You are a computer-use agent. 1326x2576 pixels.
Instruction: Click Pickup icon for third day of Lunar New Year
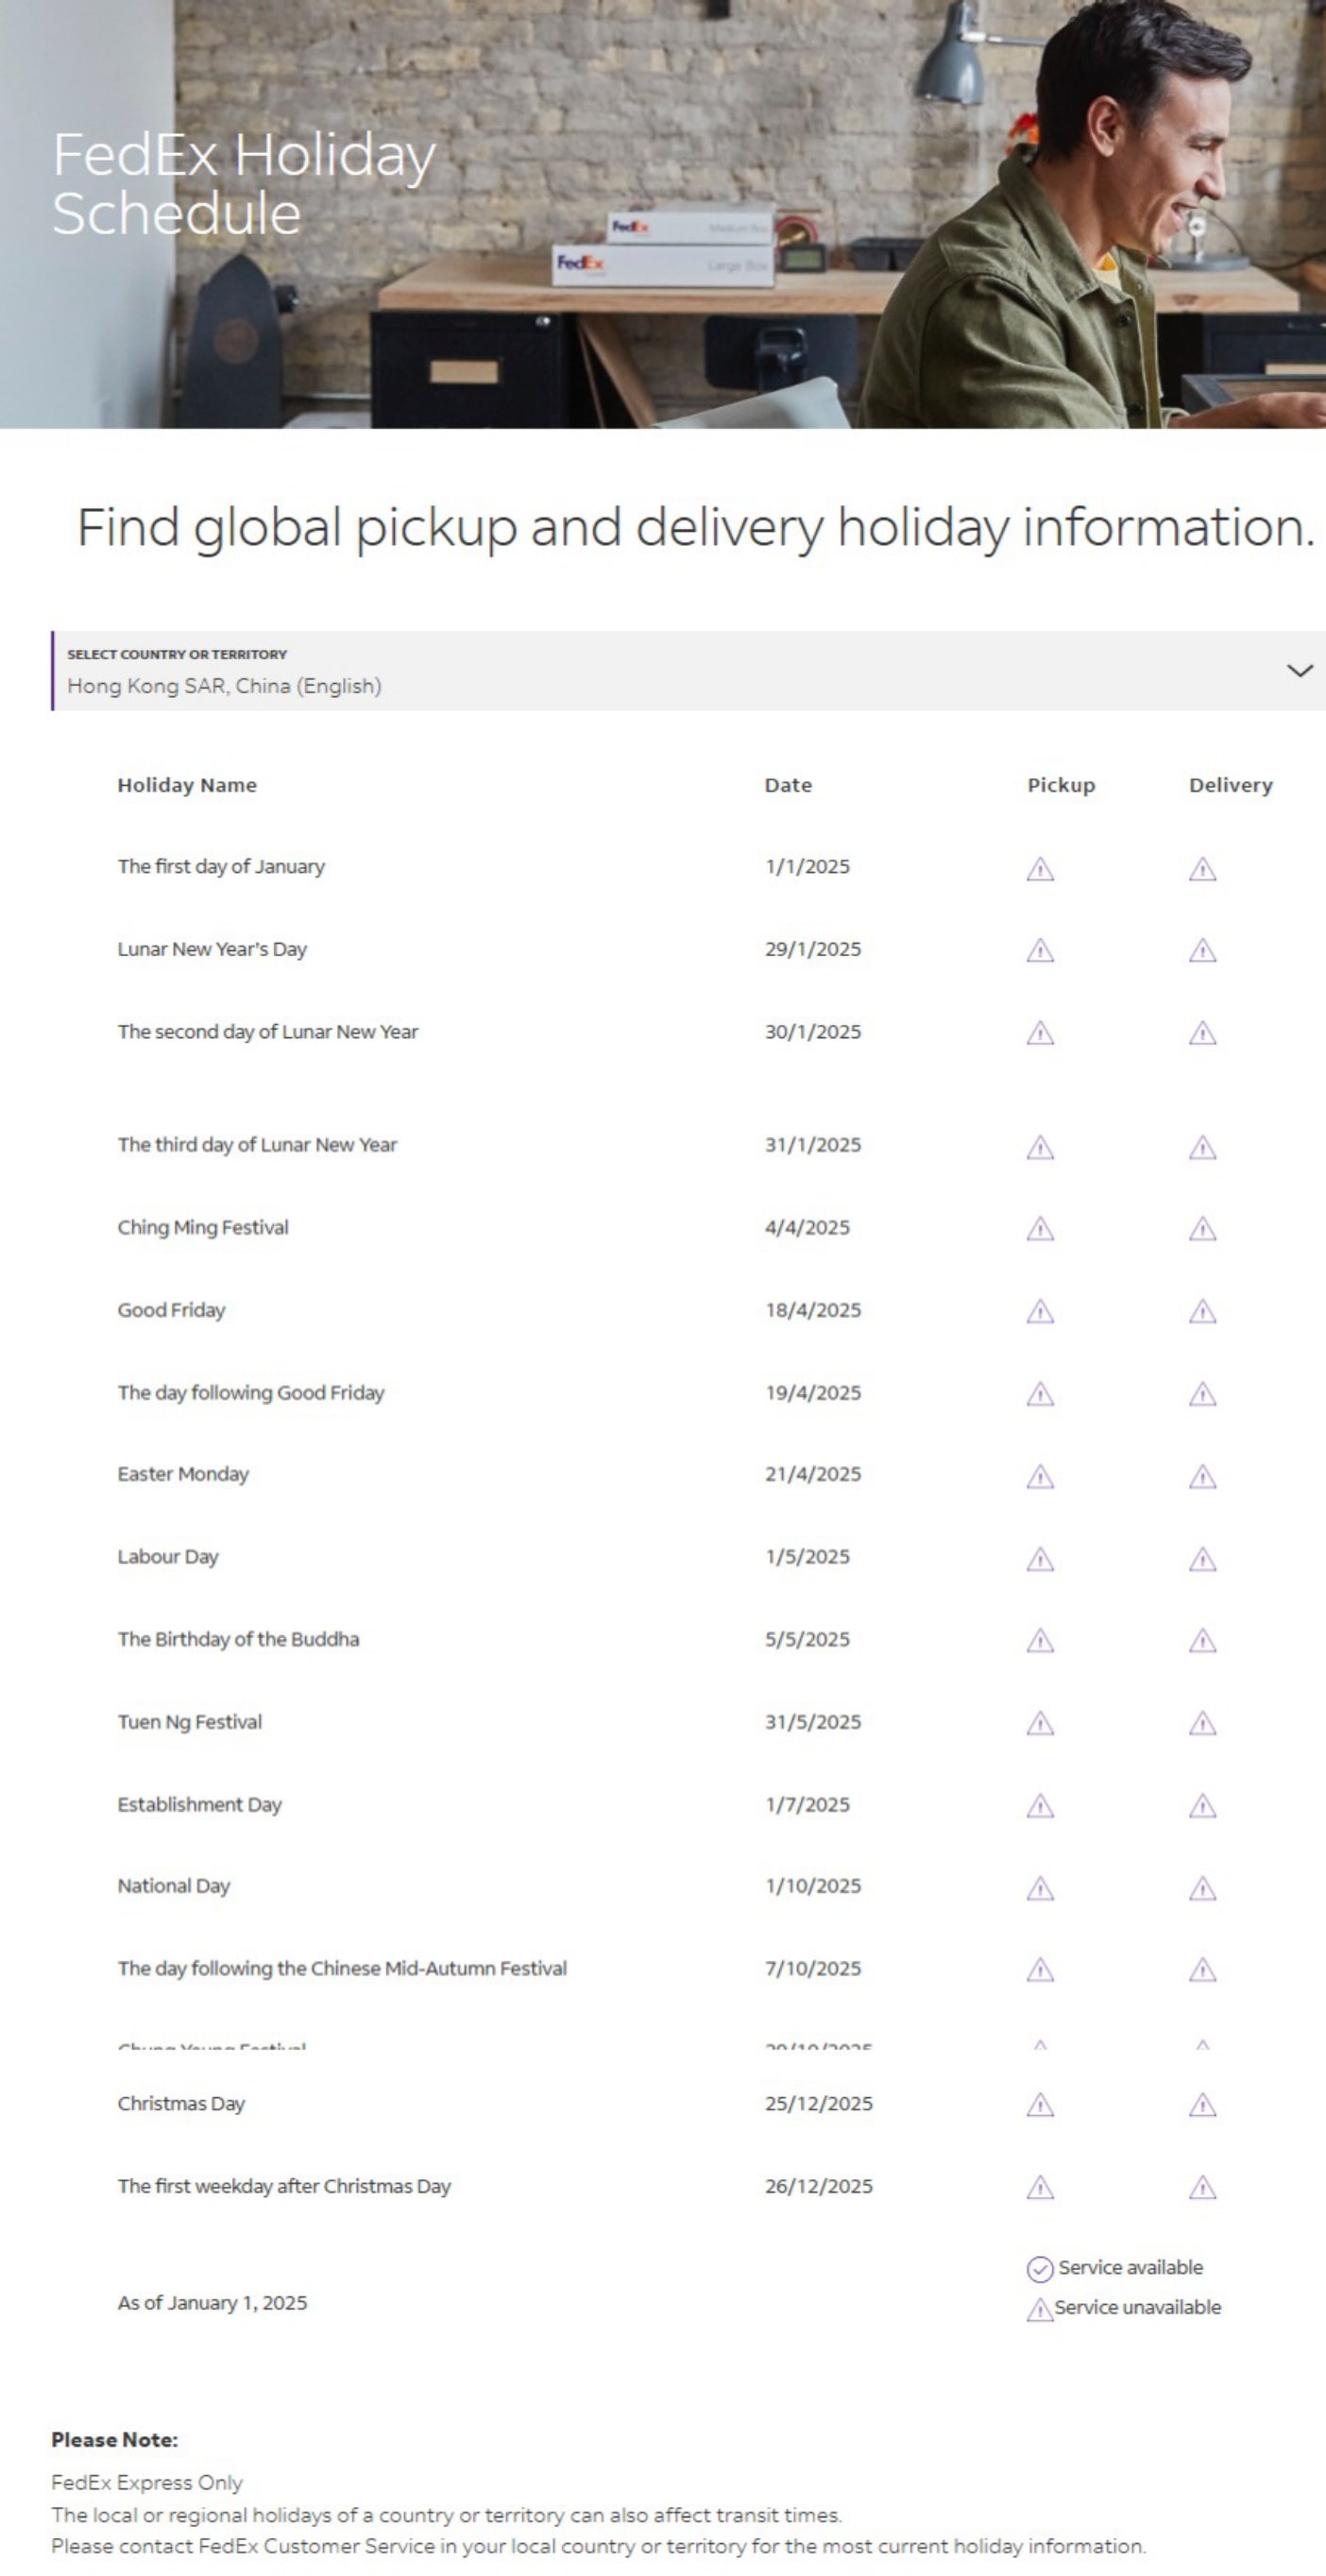point(1040,1147)
